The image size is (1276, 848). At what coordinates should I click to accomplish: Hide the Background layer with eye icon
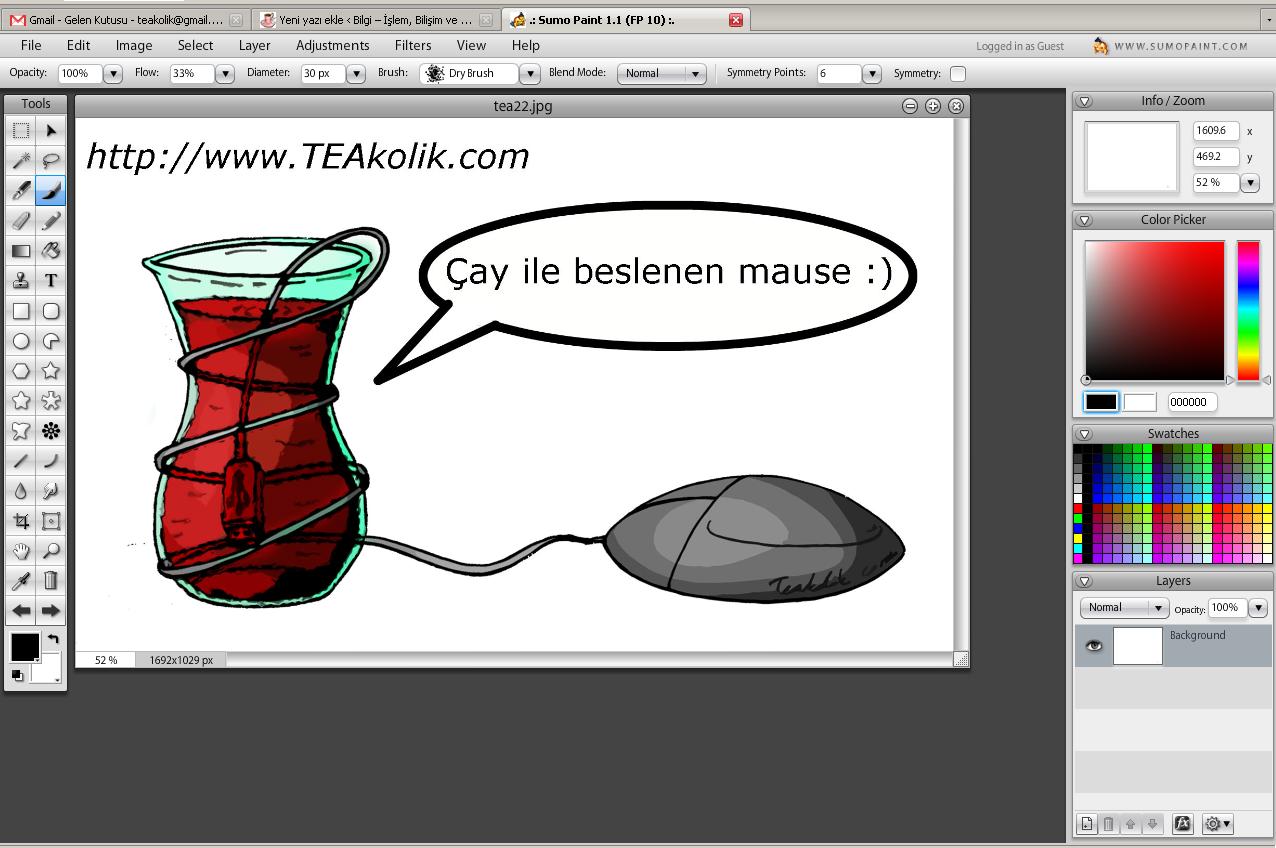[x=1094, y=646]
